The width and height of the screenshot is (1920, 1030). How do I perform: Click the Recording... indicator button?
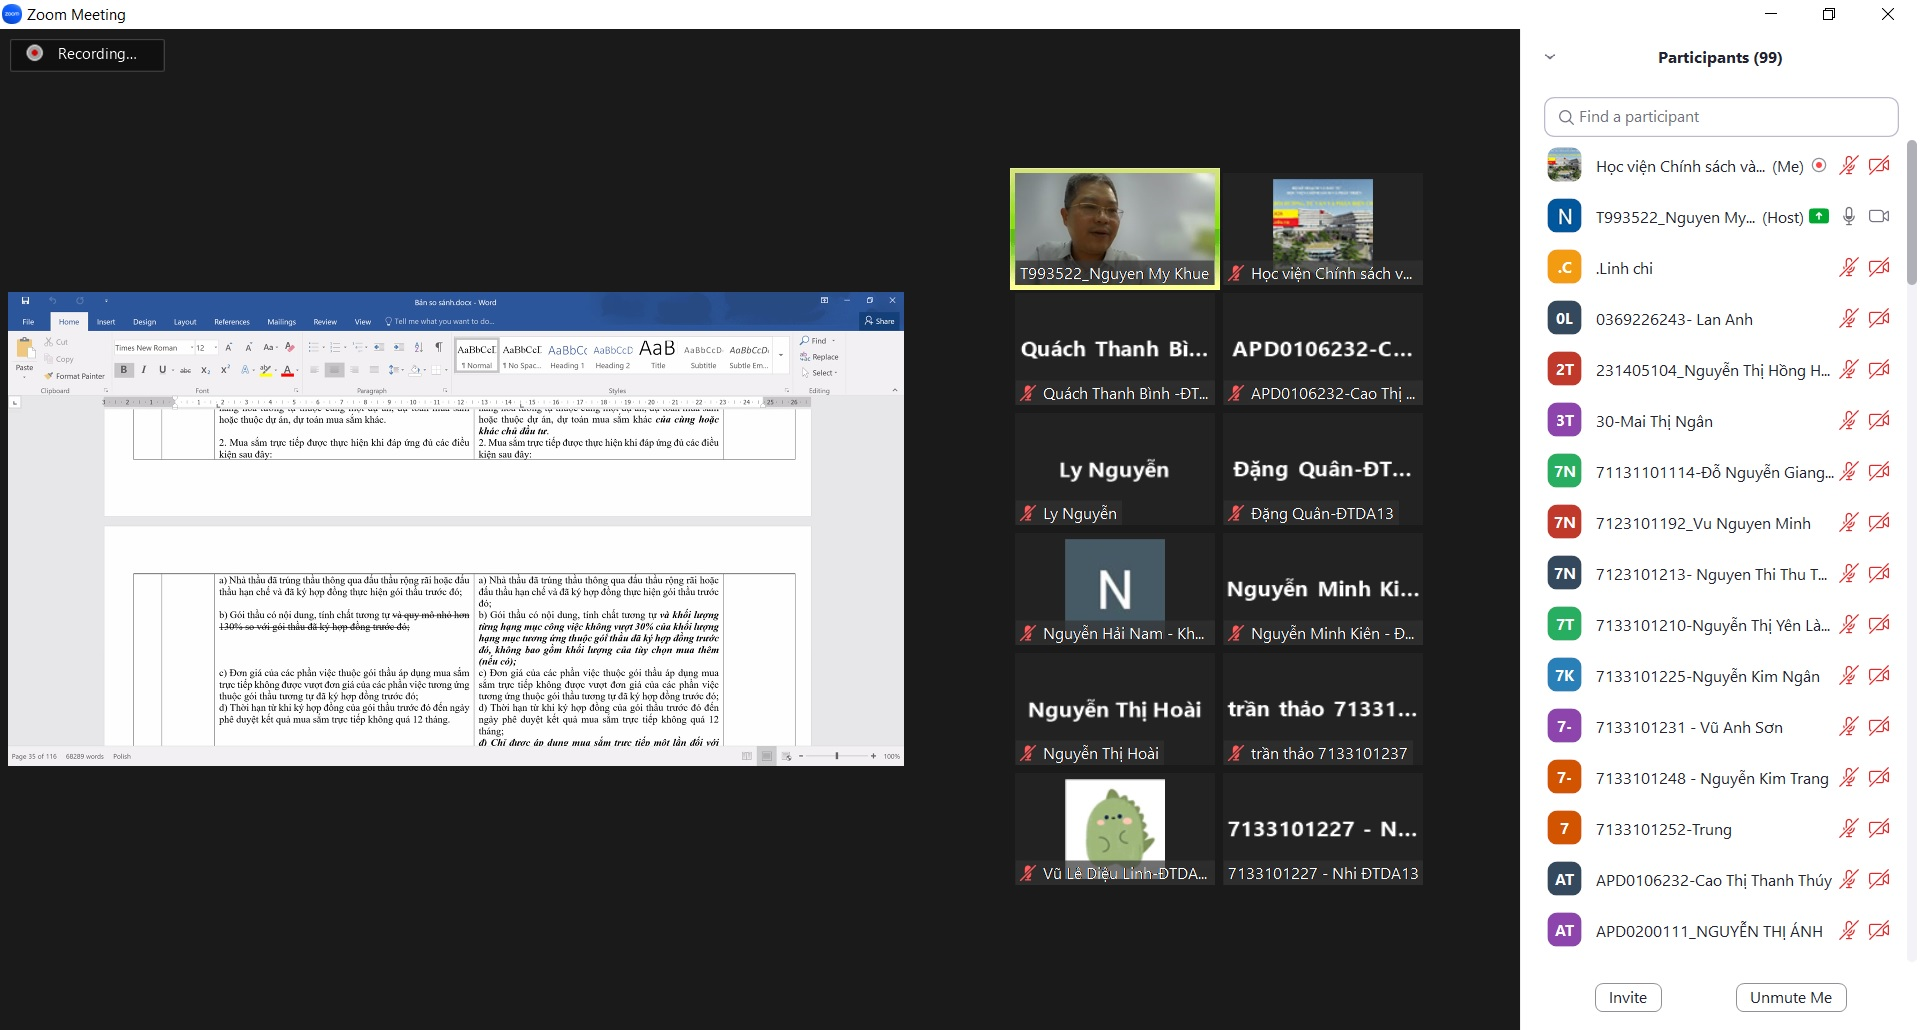click(x=87, y=54)
